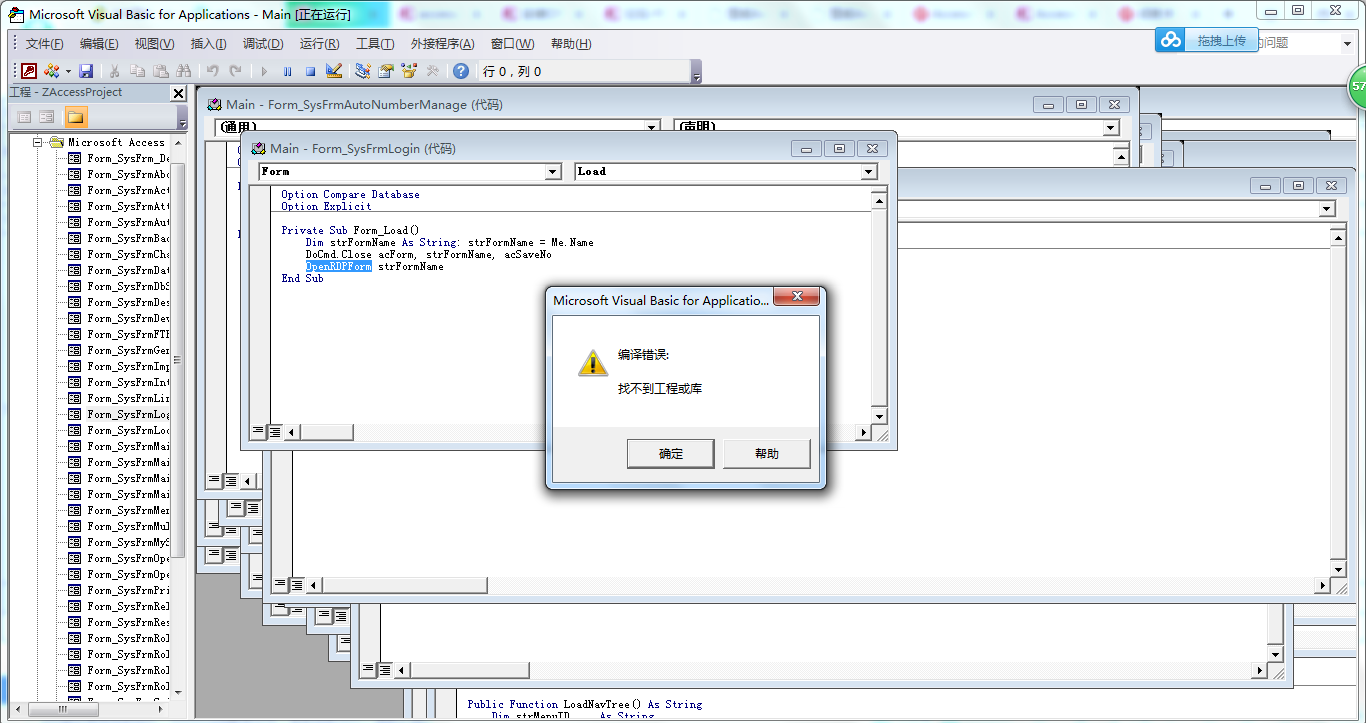Select Form_SysFrmPri item in project tree

[128, 590]
